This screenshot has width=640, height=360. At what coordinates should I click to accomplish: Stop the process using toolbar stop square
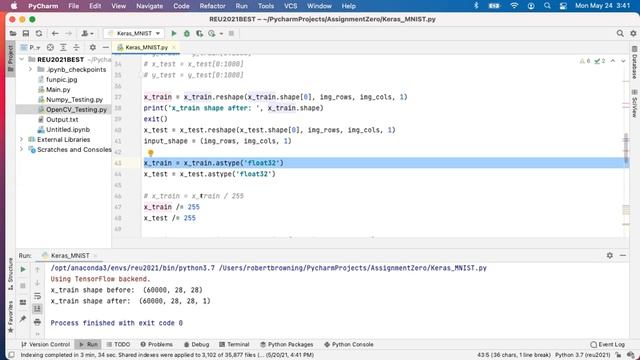(x=231, y=33)
